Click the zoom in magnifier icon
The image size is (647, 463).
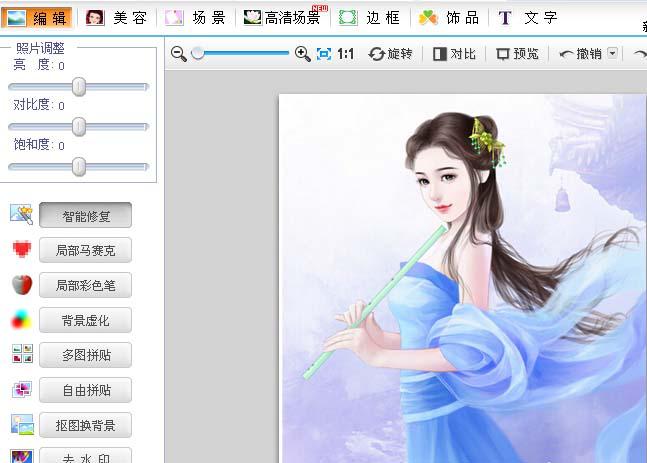[302, 54]
